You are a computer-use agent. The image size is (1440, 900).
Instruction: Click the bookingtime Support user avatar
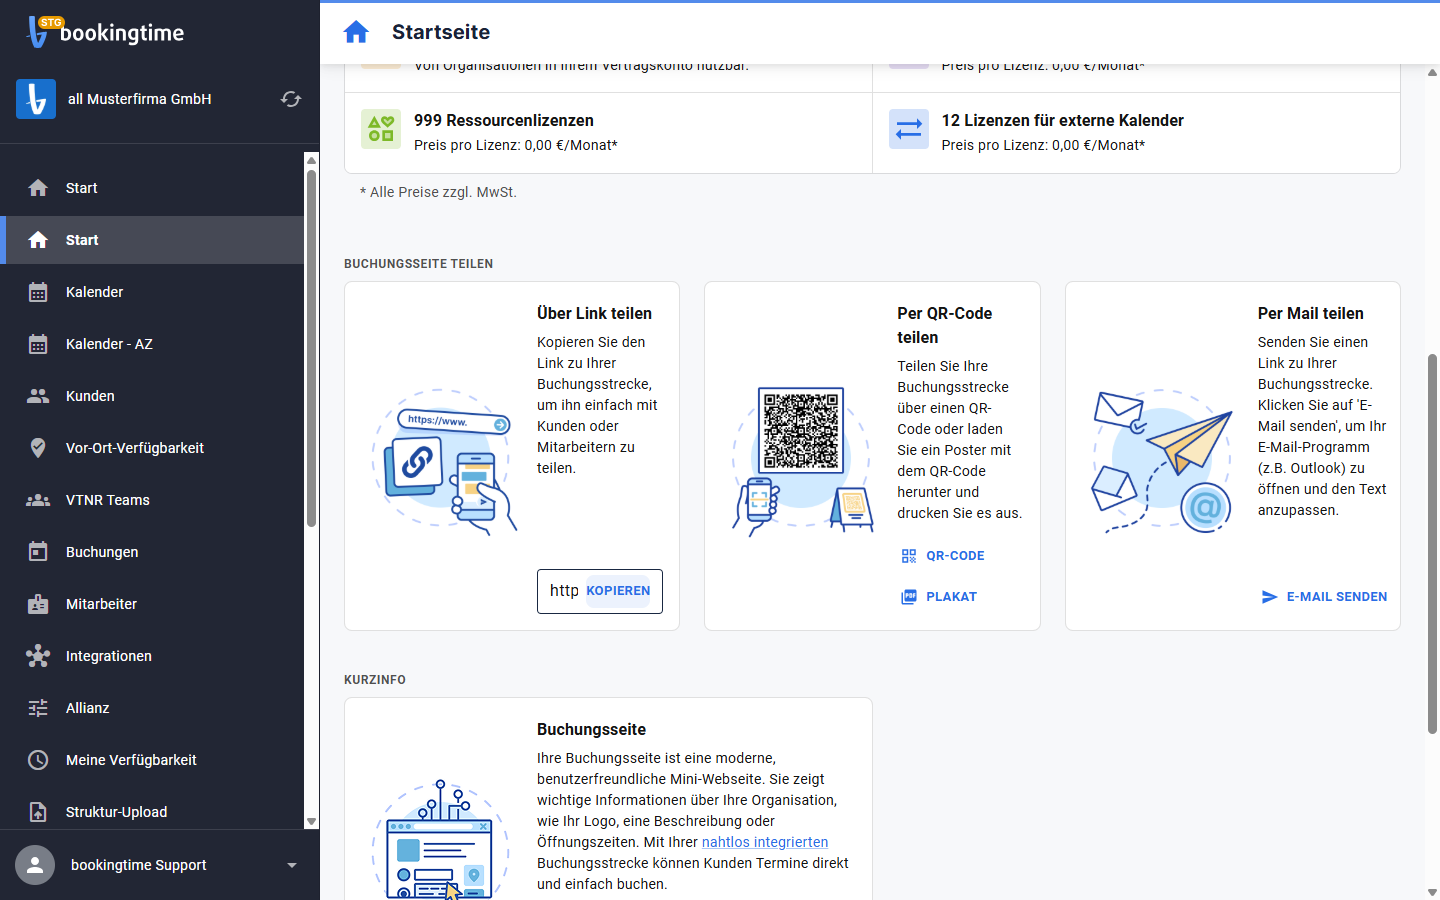coord(35,865)
